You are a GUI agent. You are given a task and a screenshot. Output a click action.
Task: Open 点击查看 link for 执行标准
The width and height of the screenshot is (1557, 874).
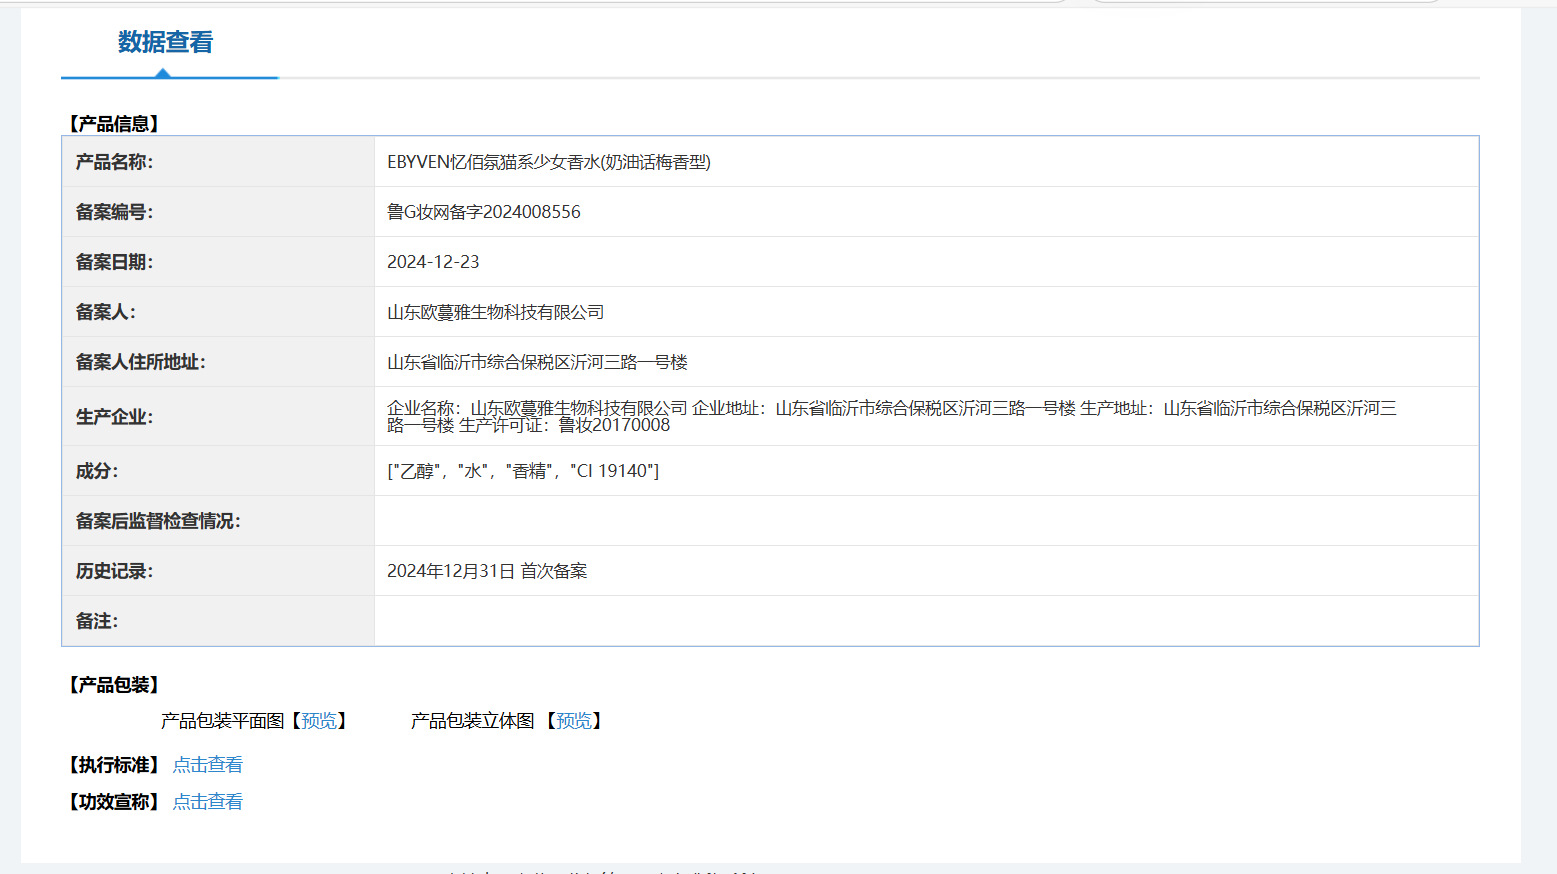[208, 765]
